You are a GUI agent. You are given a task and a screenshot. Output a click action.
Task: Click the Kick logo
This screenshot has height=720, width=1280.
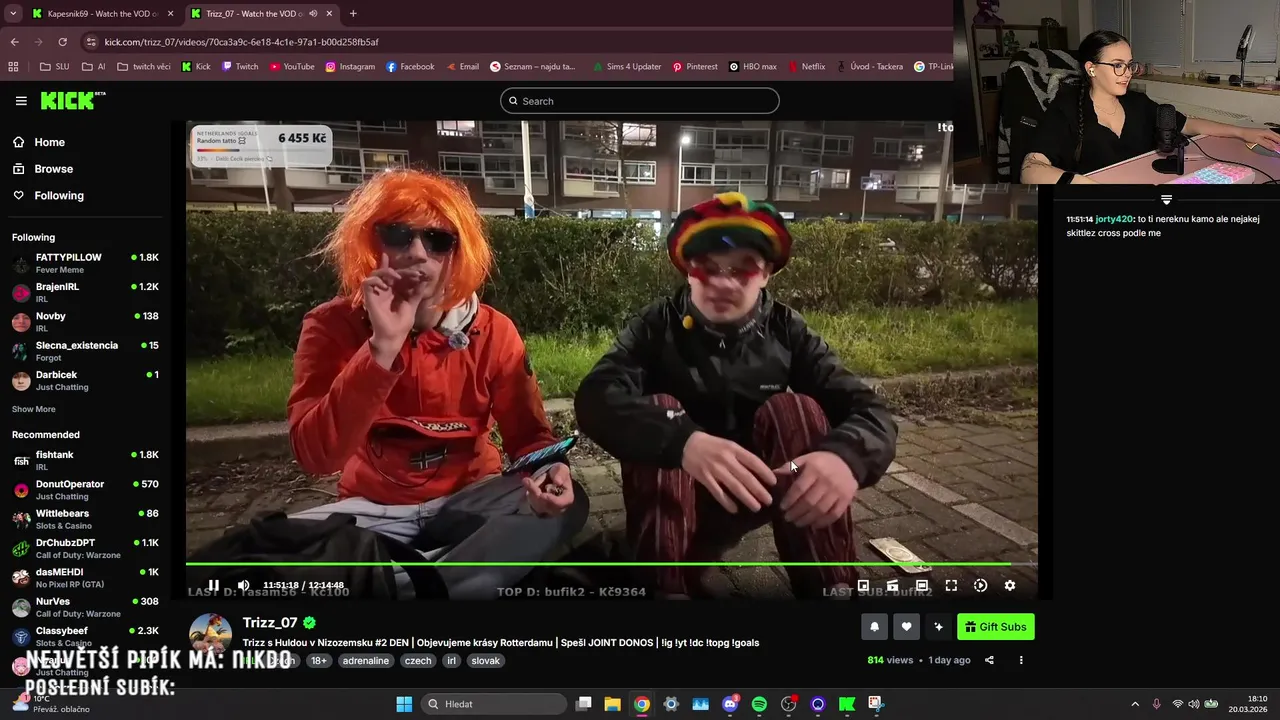coord(73,100)
